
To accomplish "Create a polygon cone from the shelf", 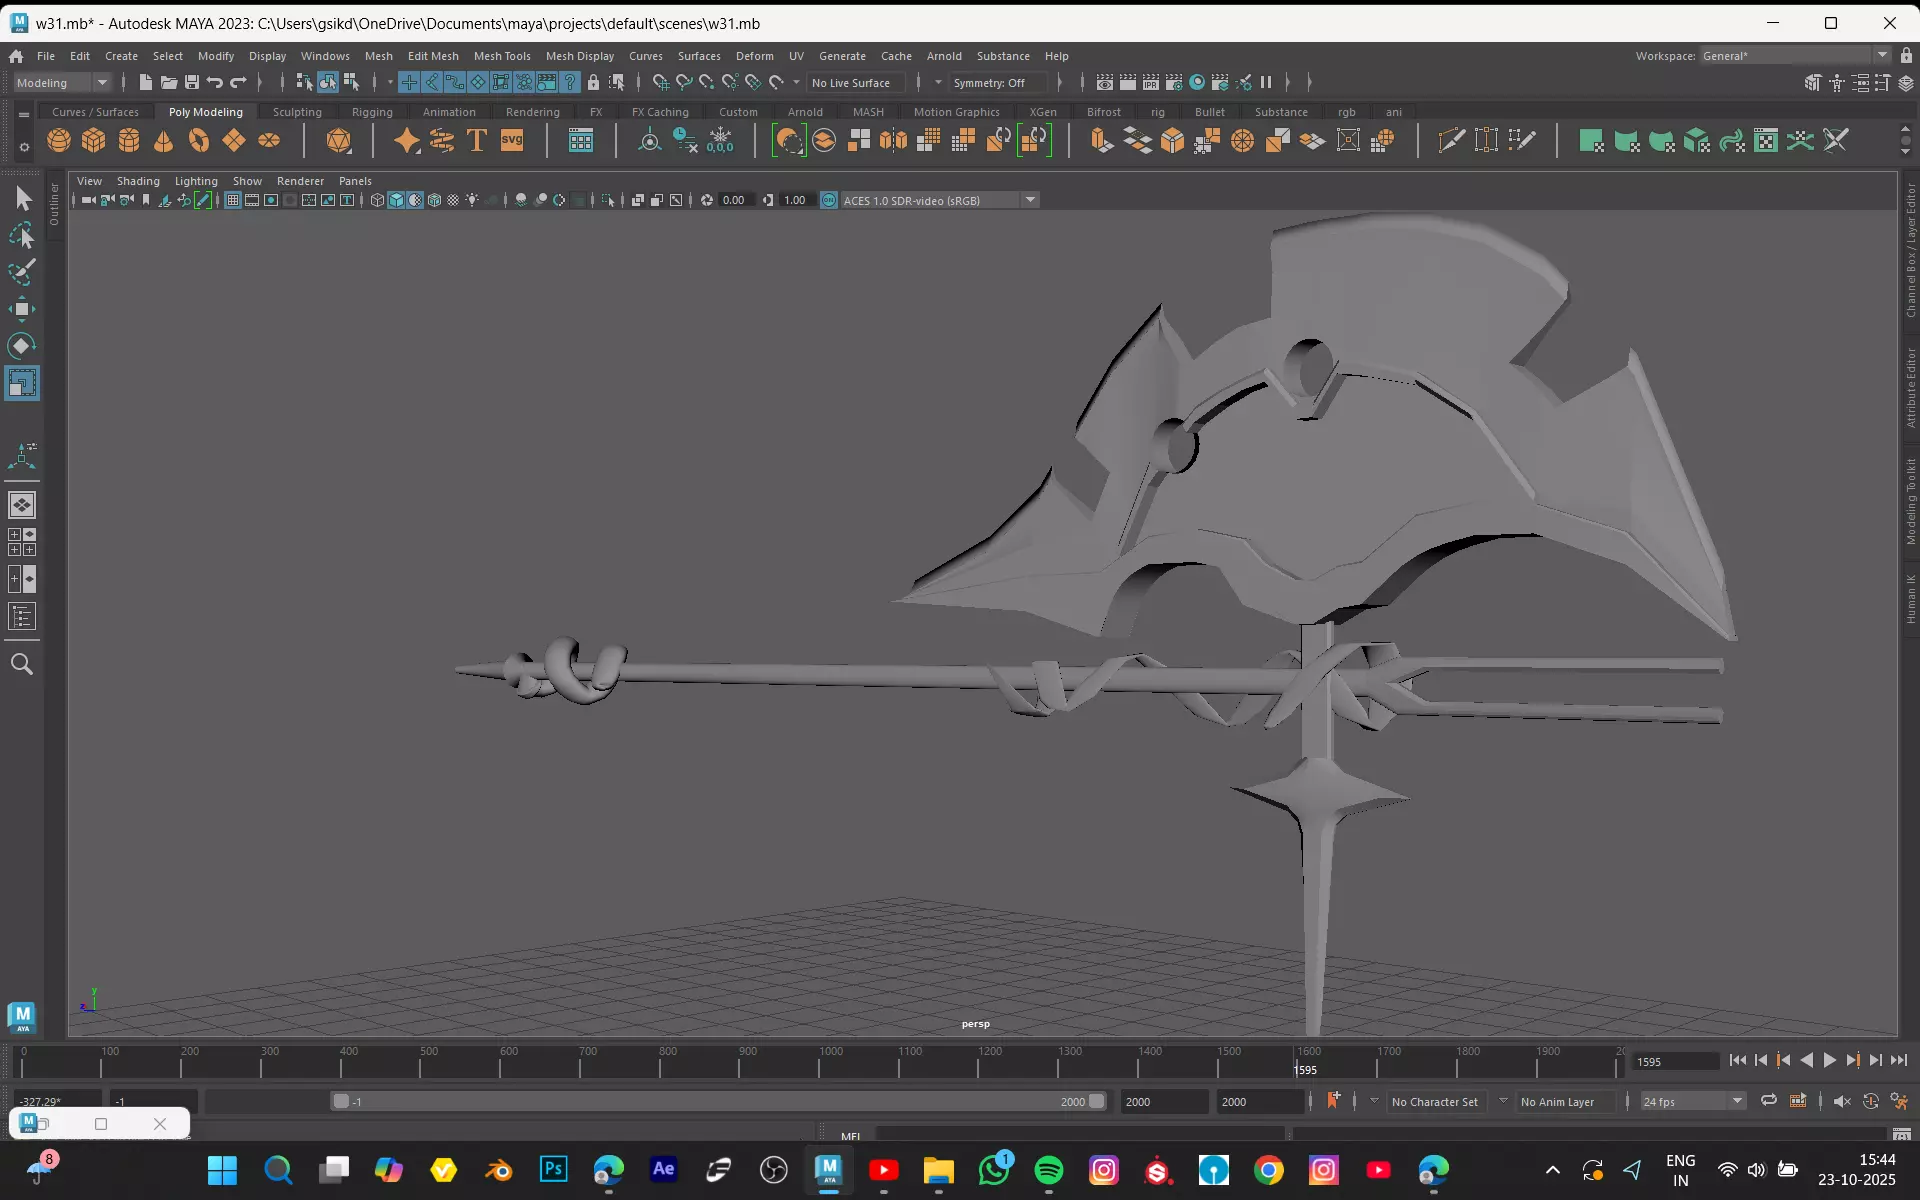I will 164,141.
